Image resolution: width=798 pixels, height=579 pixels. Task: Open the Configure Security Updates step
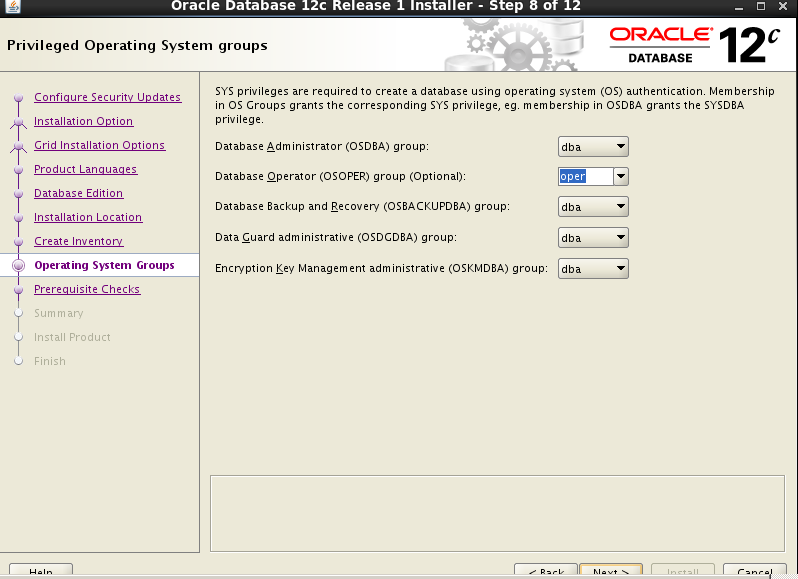(x=107, y=97)
